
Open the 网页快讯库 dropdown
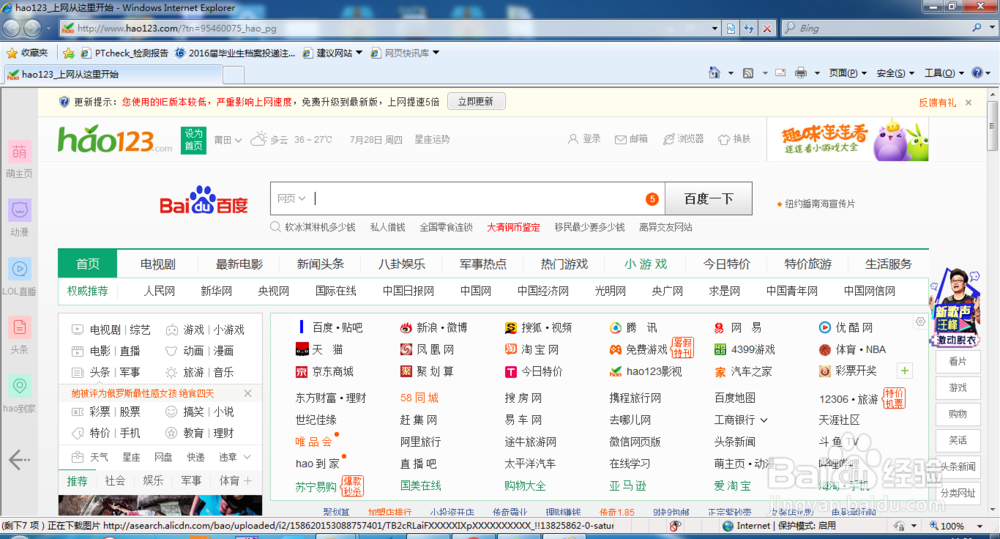[436, 53]
